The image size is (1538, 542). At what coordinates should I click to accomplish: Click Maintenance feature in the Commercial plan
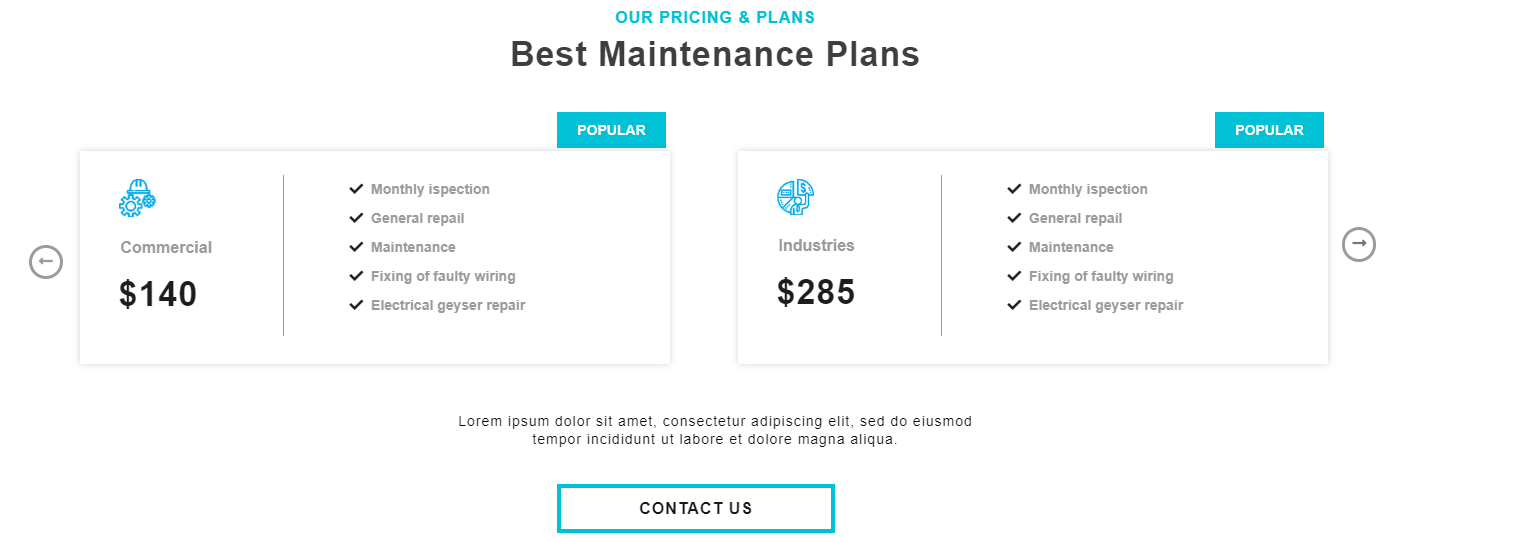(x=413, y=247)
